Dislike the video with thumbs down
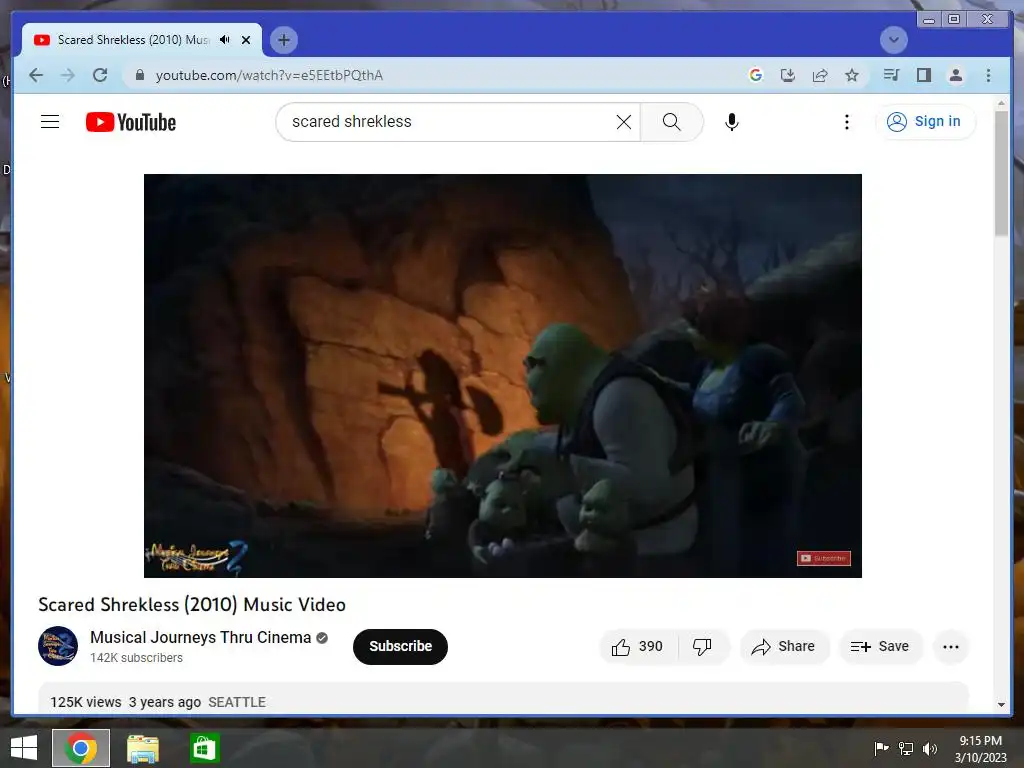This screenshot has height=768, width=1024. (x=703, y=647)
